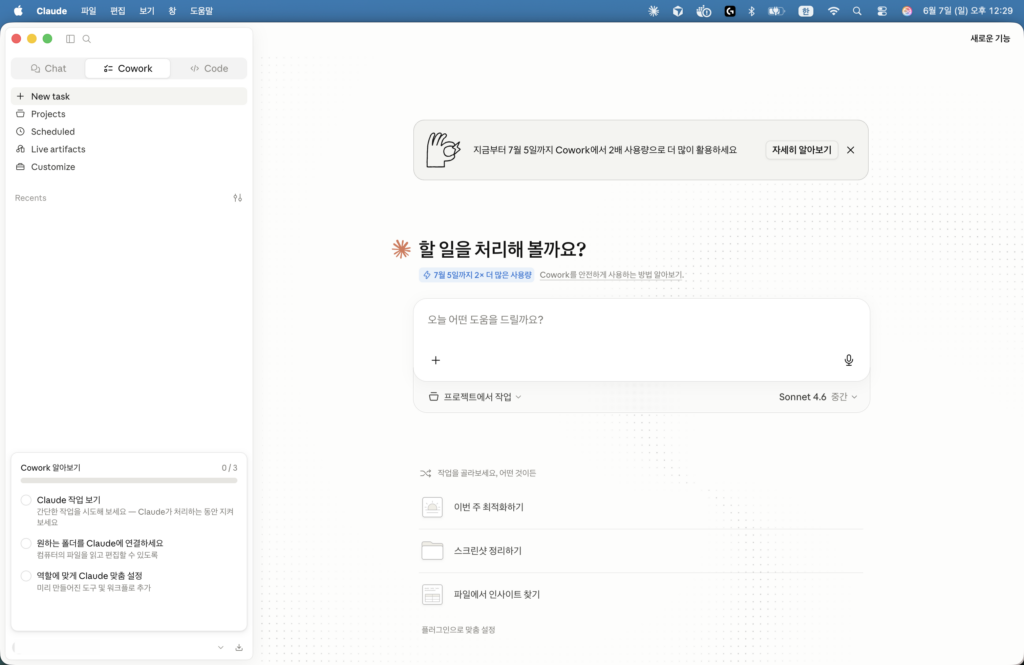Open Projects in the sidebar
The height and width of the screenshot is (665, 1024).
point(129,114)
